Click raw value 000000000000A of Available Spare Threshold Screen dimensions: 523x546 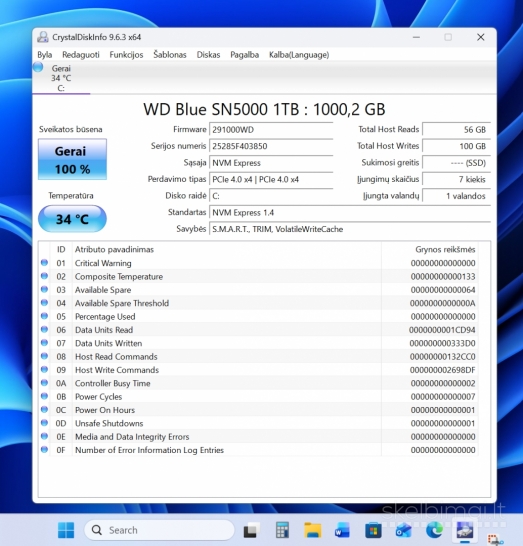[442, 303]
